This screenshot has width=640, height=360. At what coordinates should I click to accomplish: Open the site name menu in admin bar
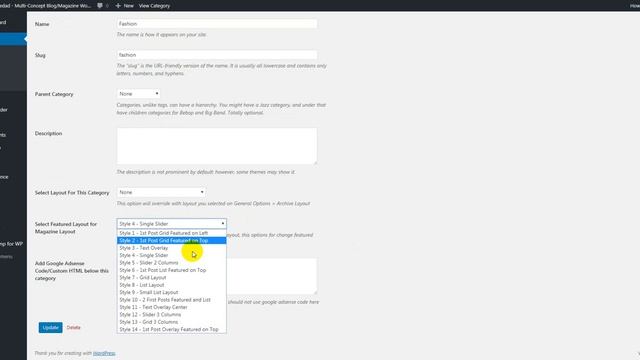[45, 6]
